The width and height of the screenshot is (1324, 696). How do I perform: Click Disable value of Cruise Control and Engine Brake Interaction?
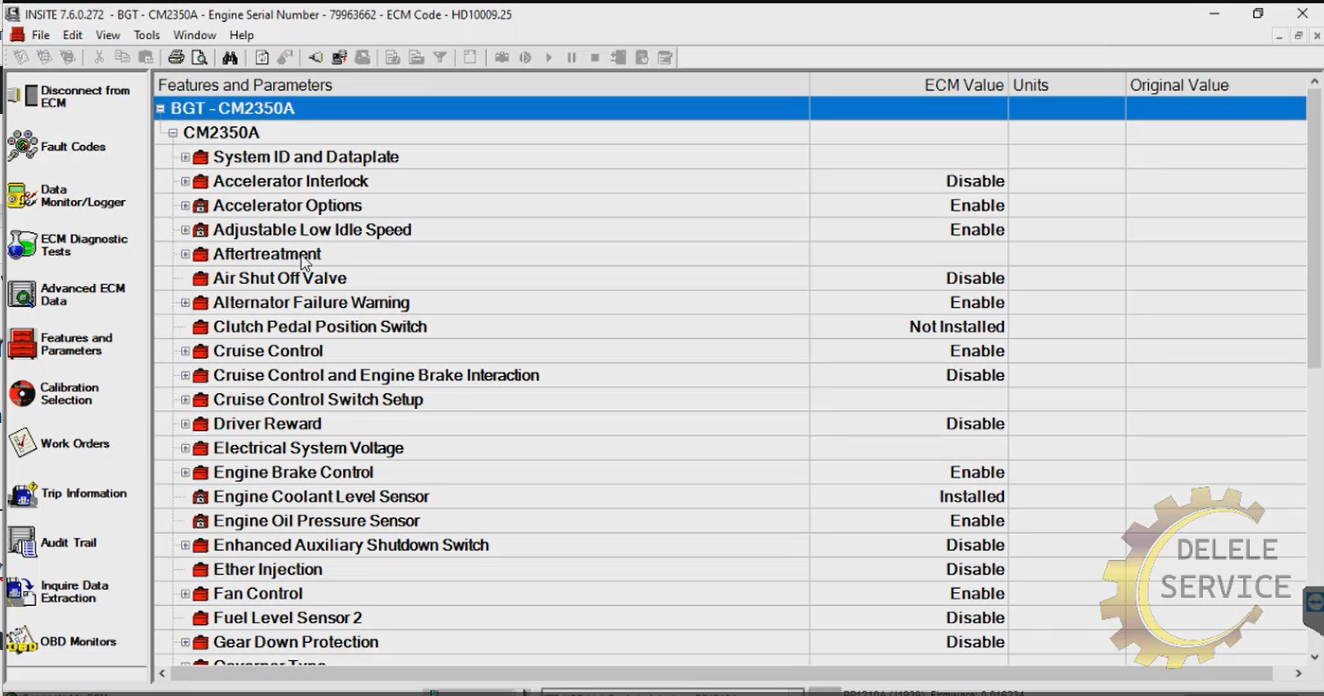[x=975, y=375]
